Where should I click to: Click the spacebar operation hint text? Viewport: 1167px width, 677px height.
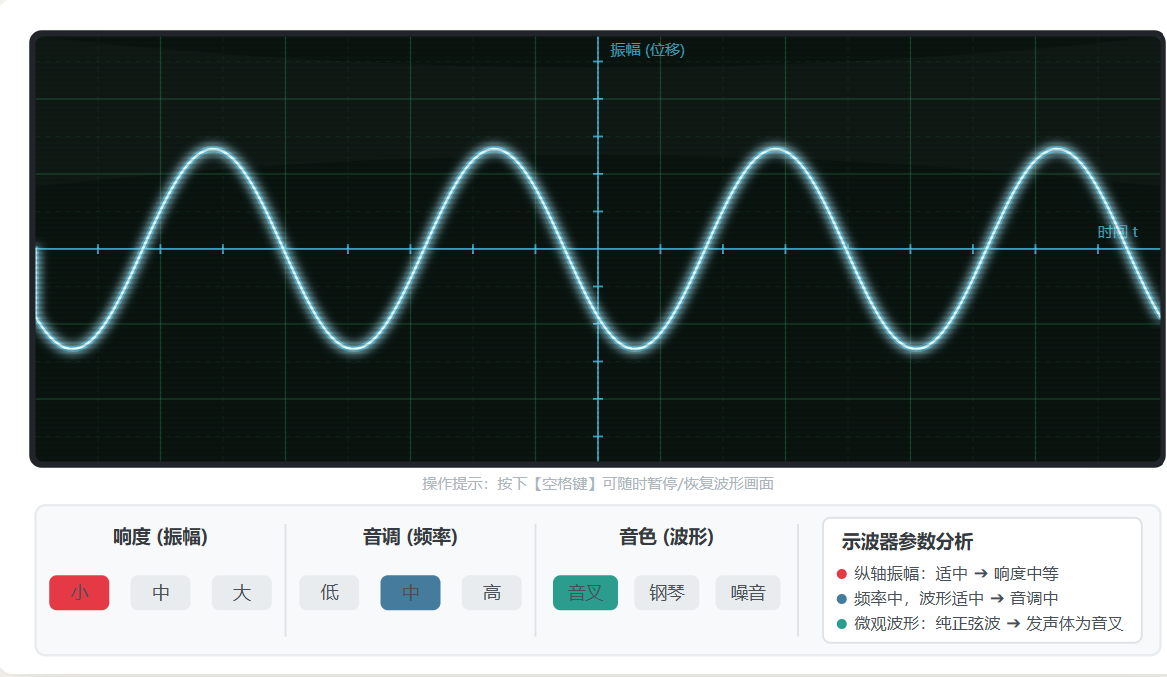[598, 484]
